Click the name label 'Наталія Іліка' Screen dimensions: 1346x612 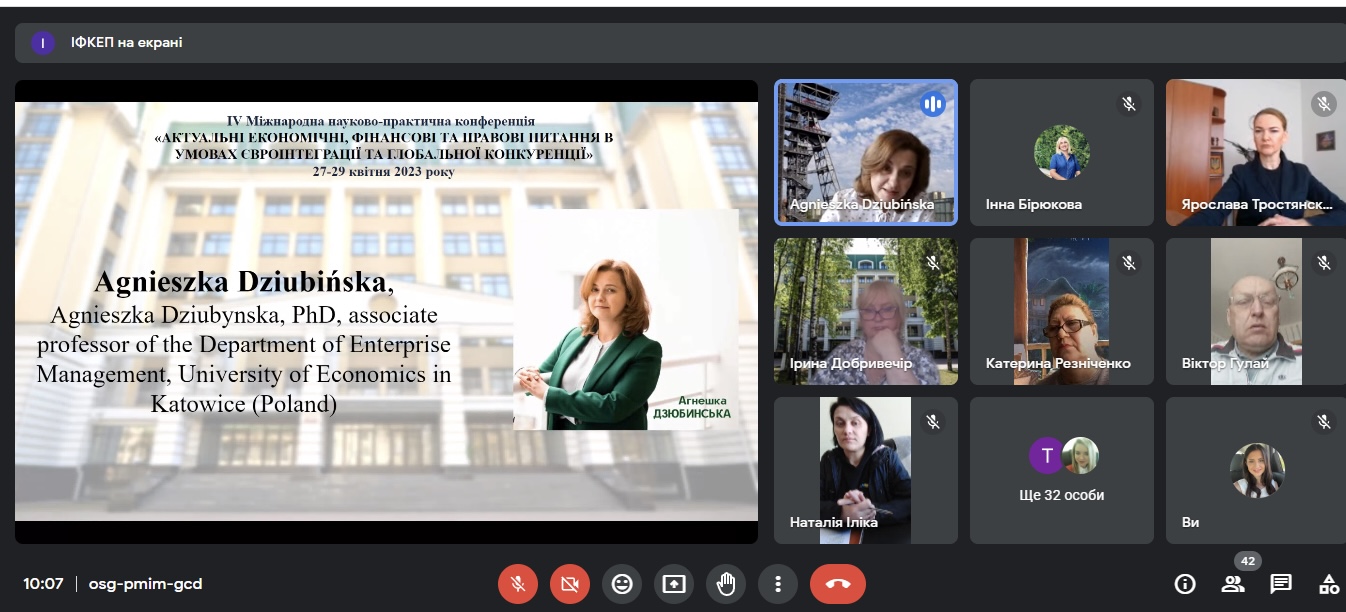[x=833, y=523]
